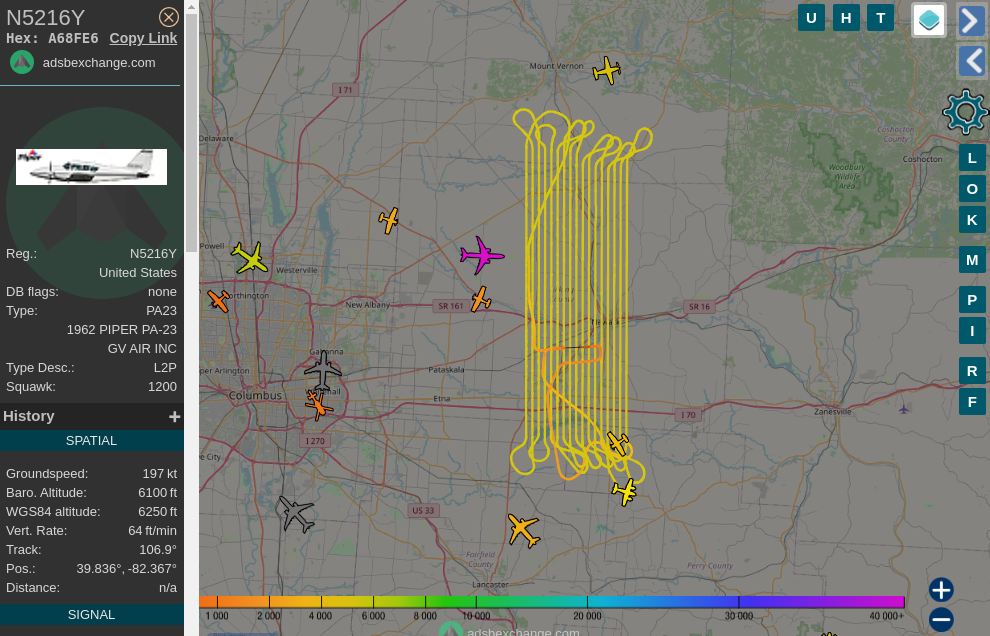The image size is (990, 636).
Task: Select the magenta jet aircraft icon
Action: 482,255
